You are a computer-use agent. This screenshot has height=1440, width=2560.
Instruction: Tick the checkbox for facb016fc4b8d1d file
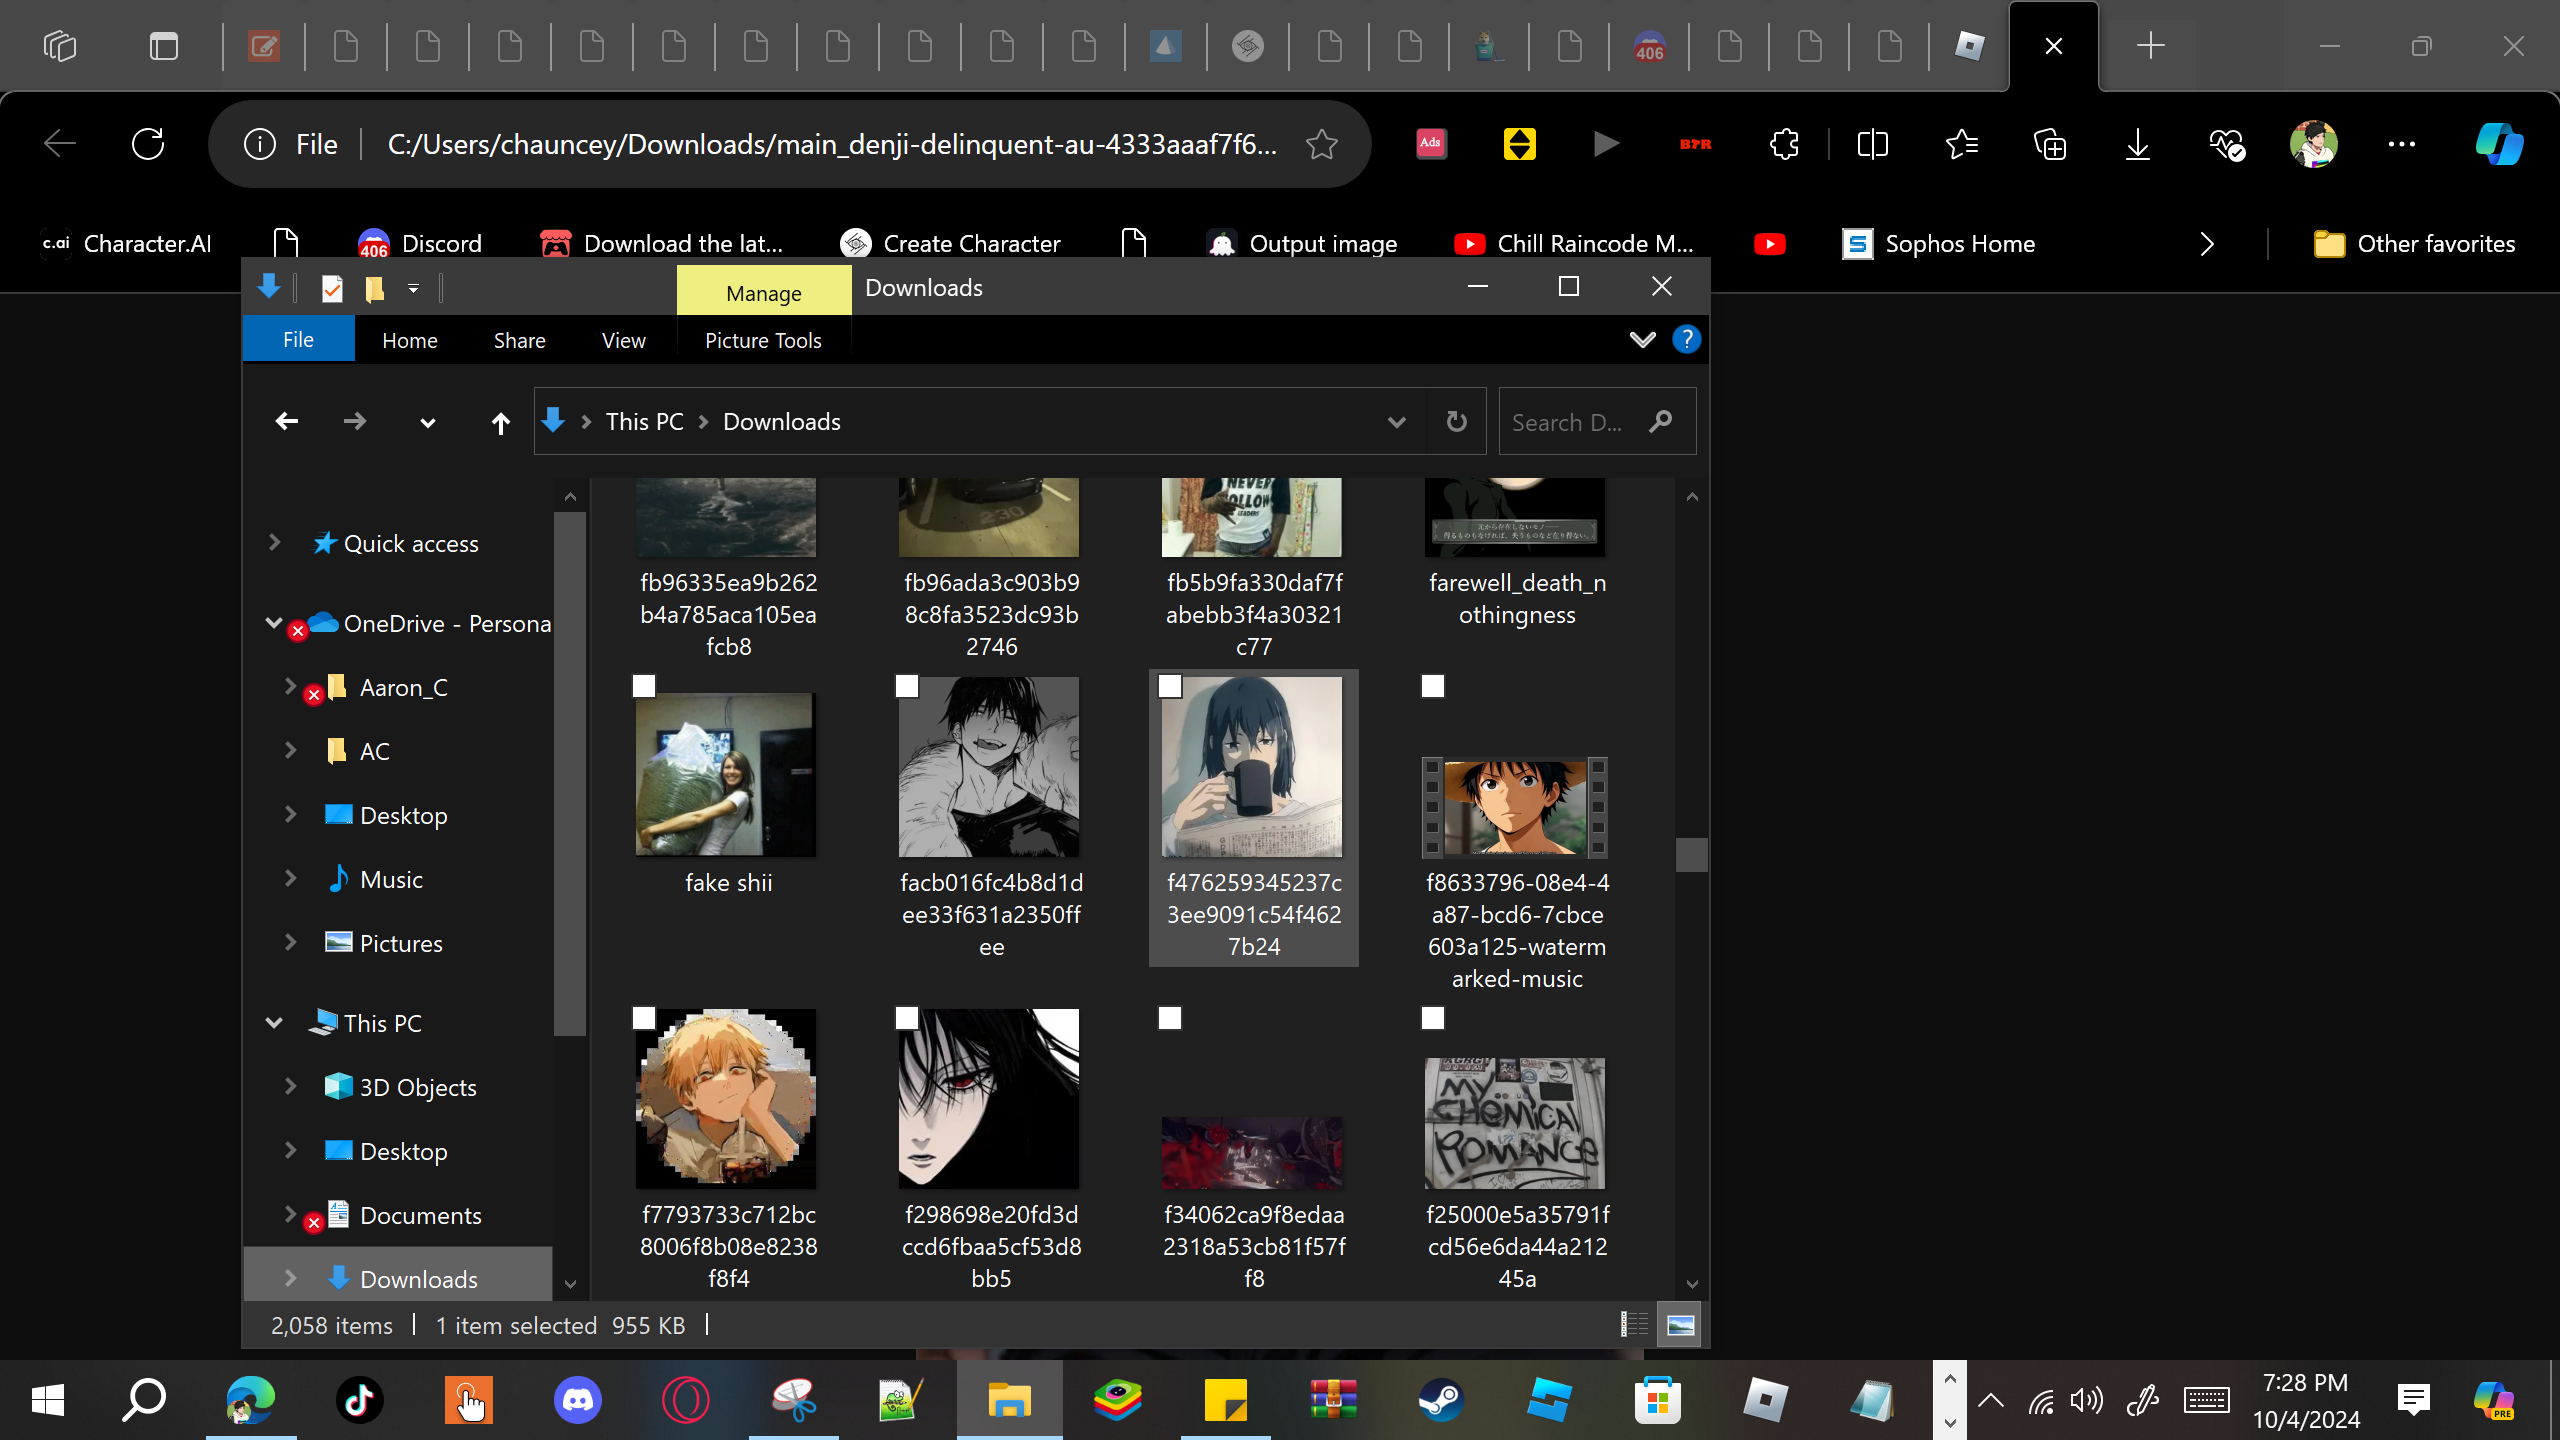[907, 686]
